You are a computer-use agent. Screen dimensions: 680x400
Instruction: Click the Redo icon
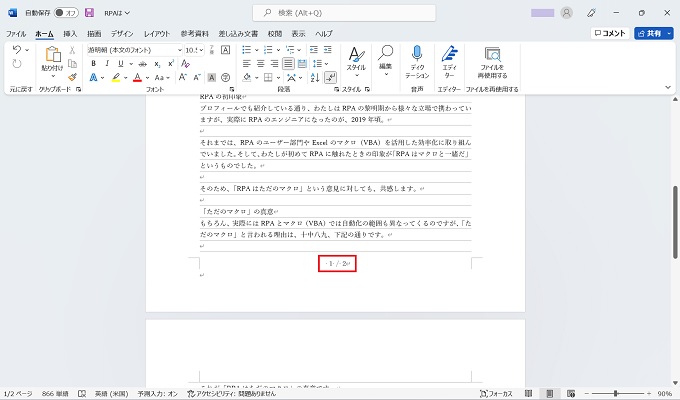16,64
